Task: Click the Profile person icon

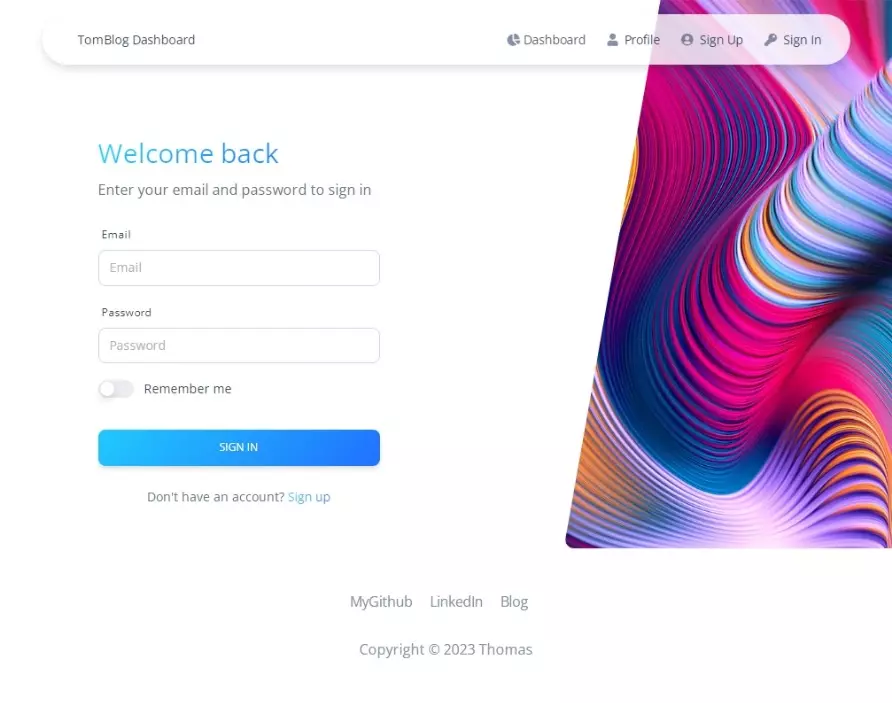Action: (x=612, y=40)
